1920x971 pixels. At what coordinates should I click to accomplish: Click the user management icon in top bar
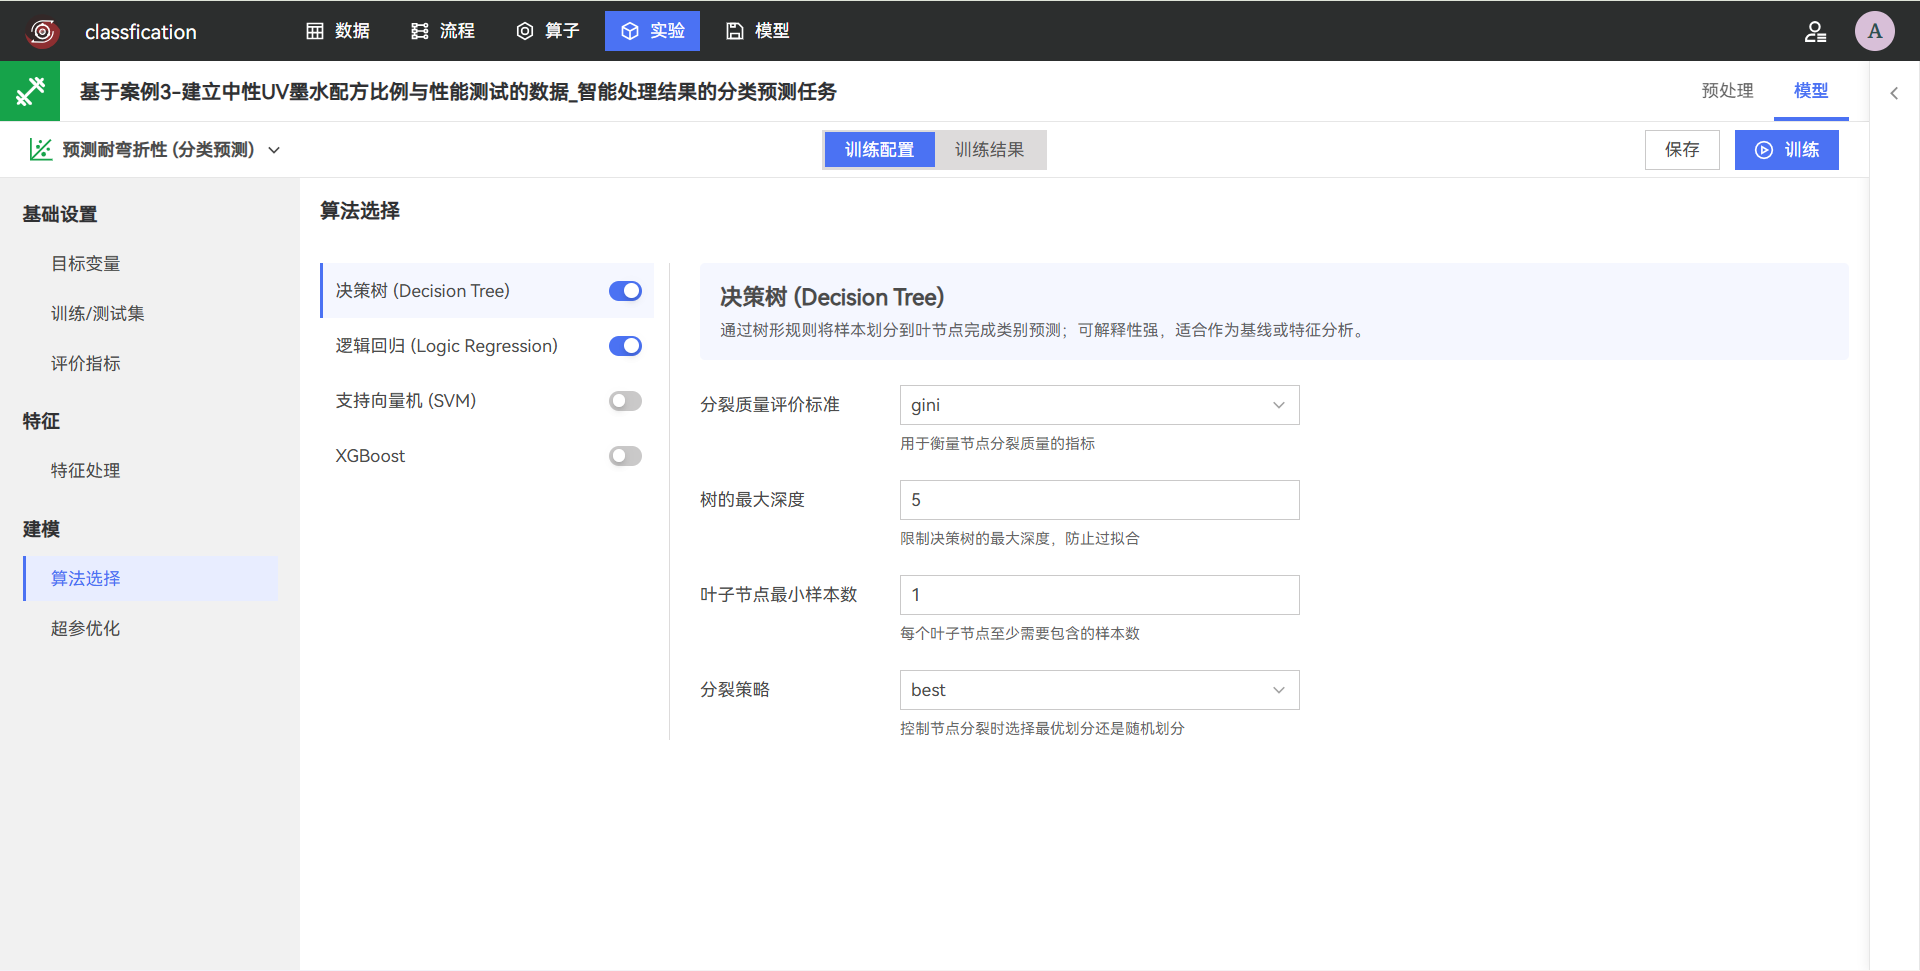1815,32
